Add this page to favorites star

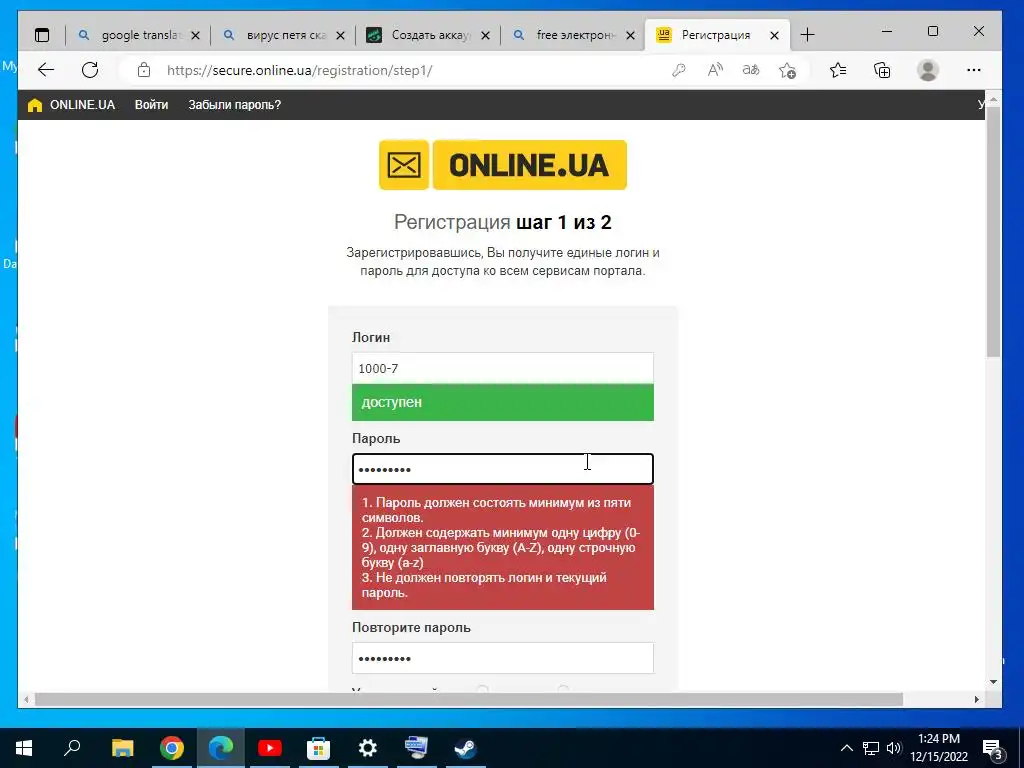pyautogui.click(x=788, y=70)
